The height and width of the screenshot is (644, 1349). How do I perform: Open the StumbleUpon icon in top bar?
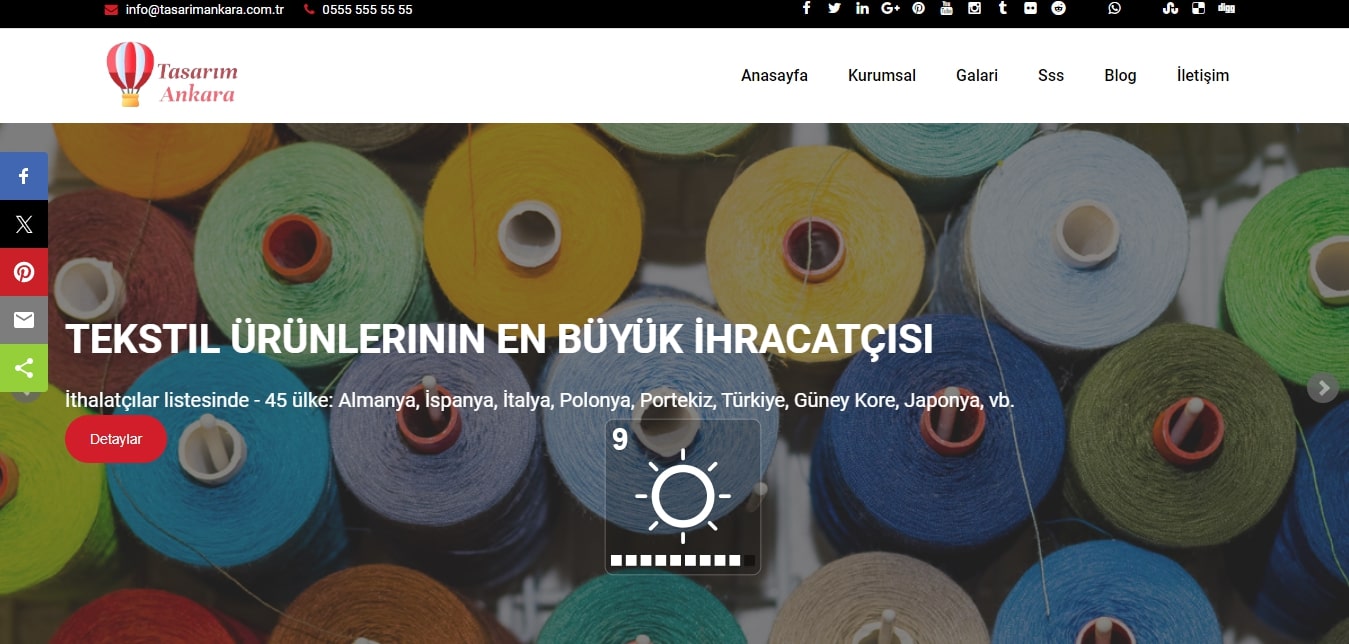(1170, 9)
